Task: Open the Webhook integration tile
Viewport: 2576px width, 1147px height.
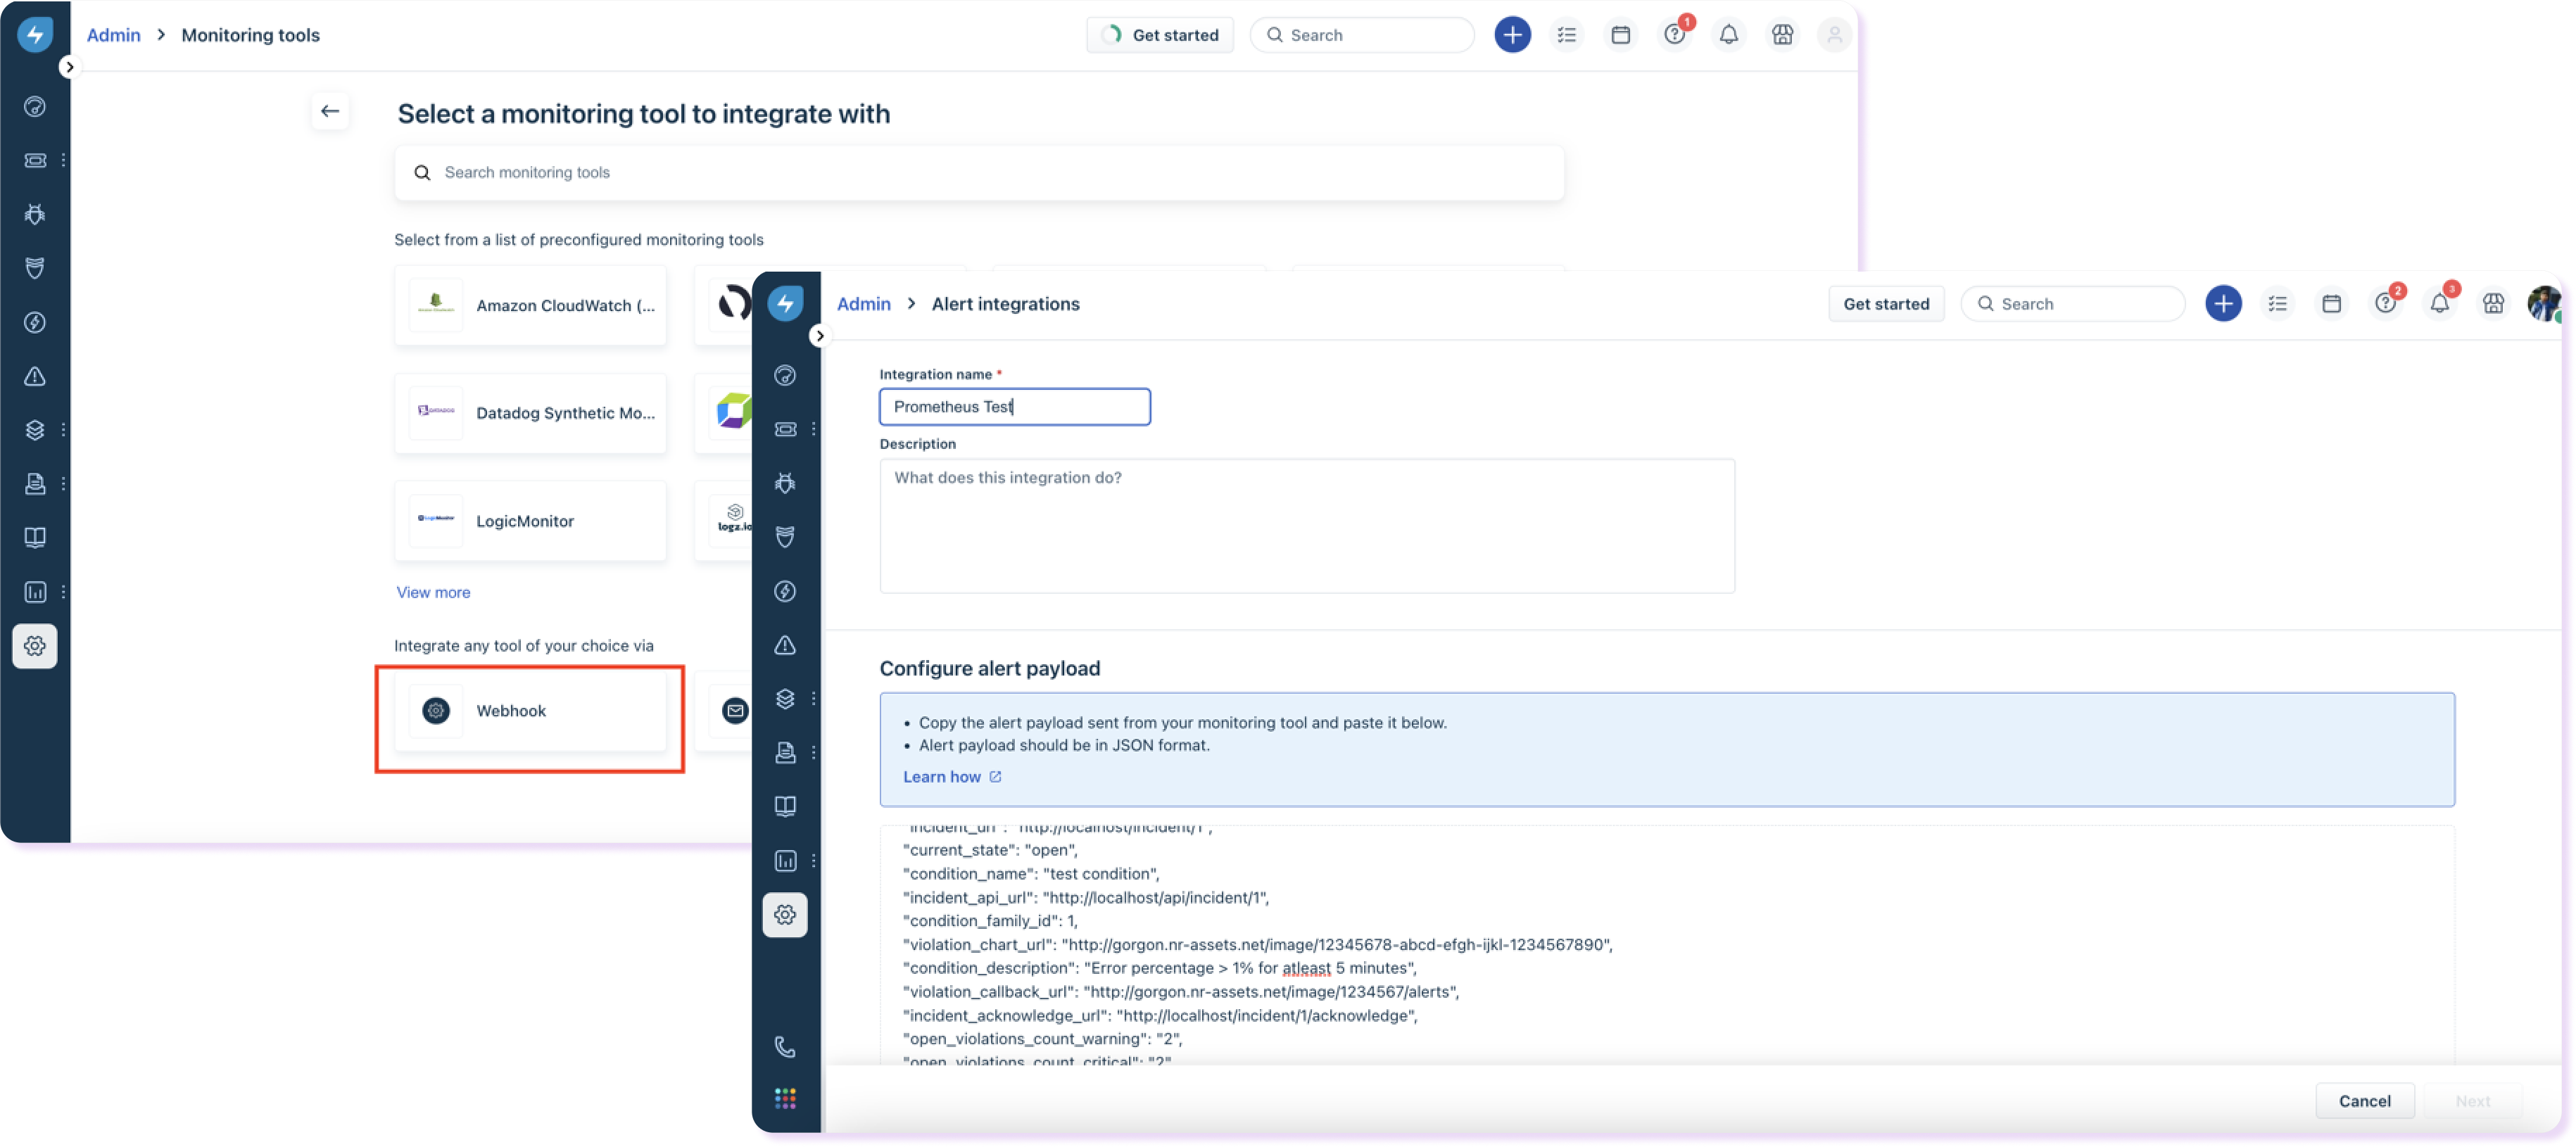Action: click(530, 711)
